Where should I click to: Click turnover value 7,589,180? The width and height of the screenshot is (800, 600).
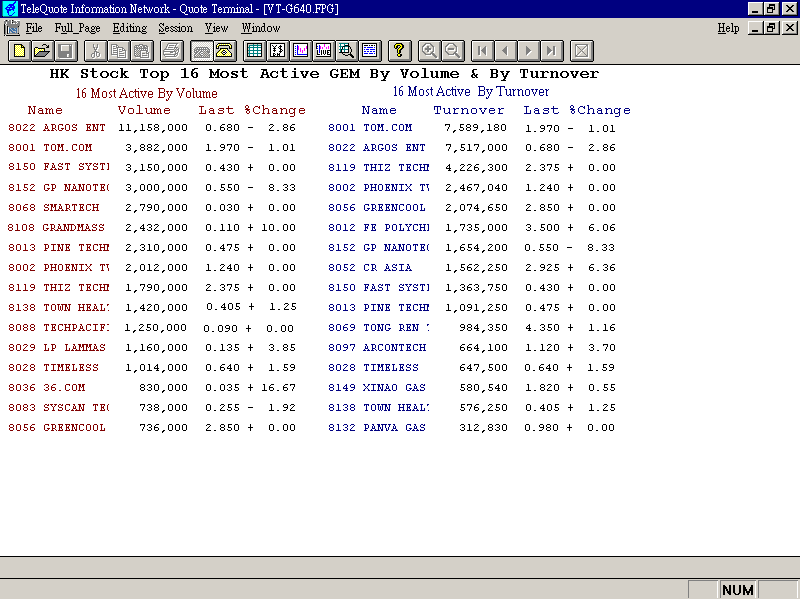pos(476,128)
